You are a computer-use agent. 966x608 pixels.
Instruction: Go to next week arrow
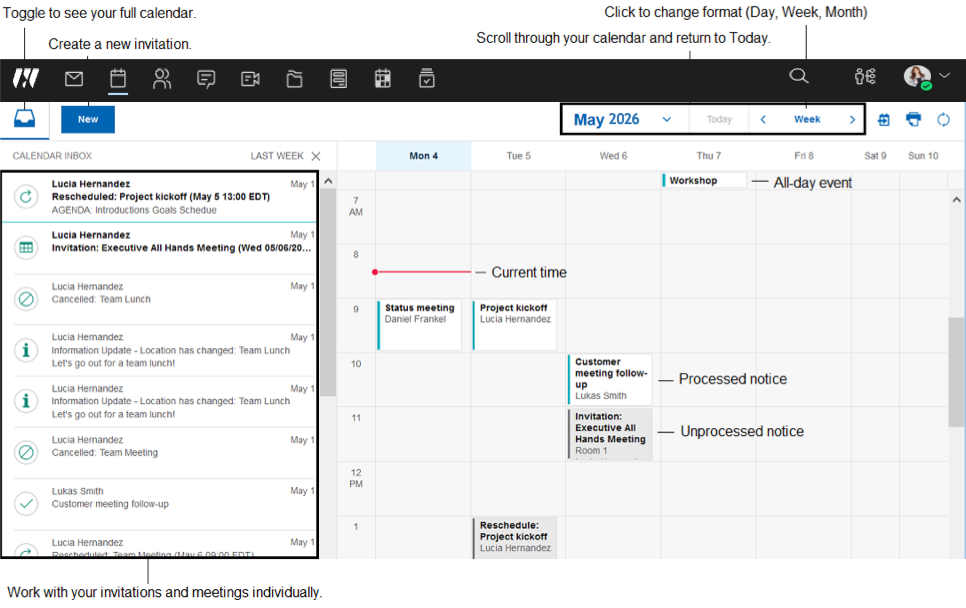coord(852,120)
